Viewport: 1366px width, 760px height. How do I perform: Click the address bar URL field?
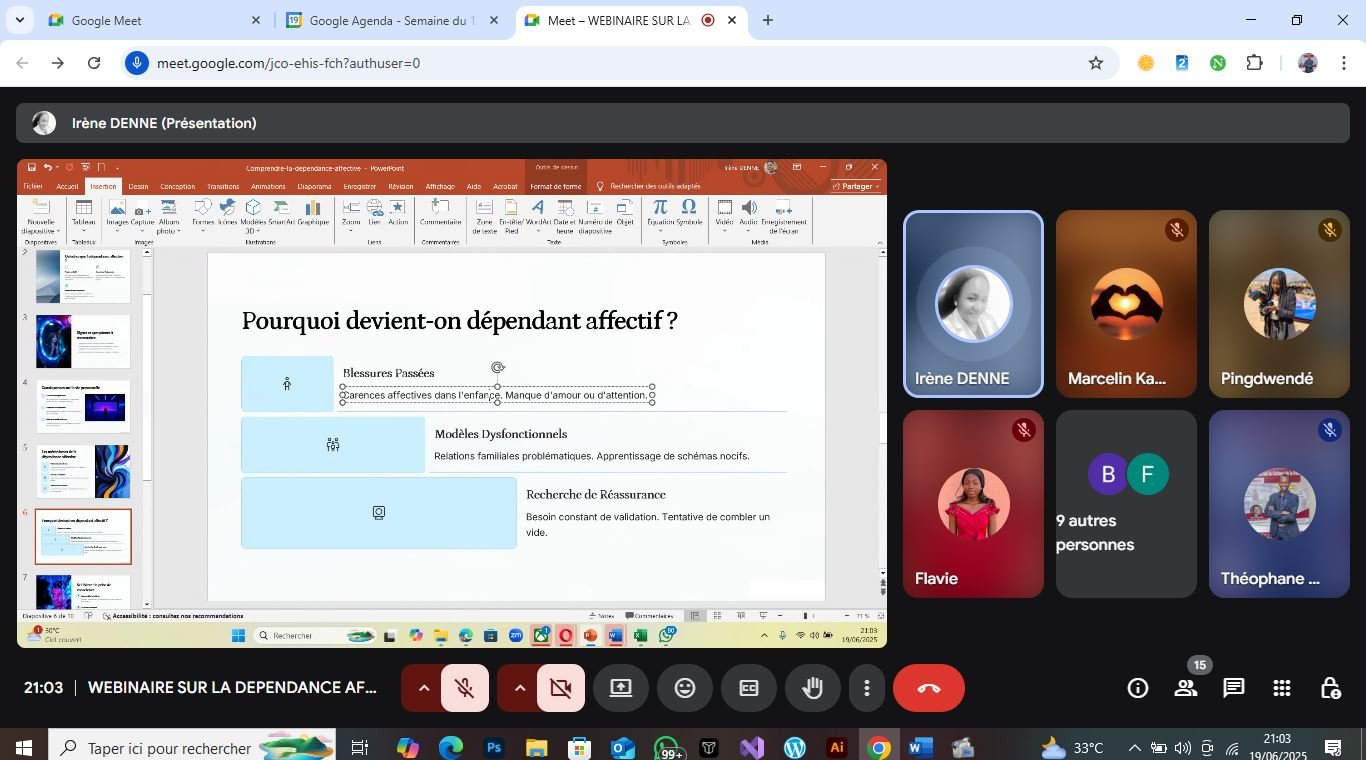click(x=600, y=63)
